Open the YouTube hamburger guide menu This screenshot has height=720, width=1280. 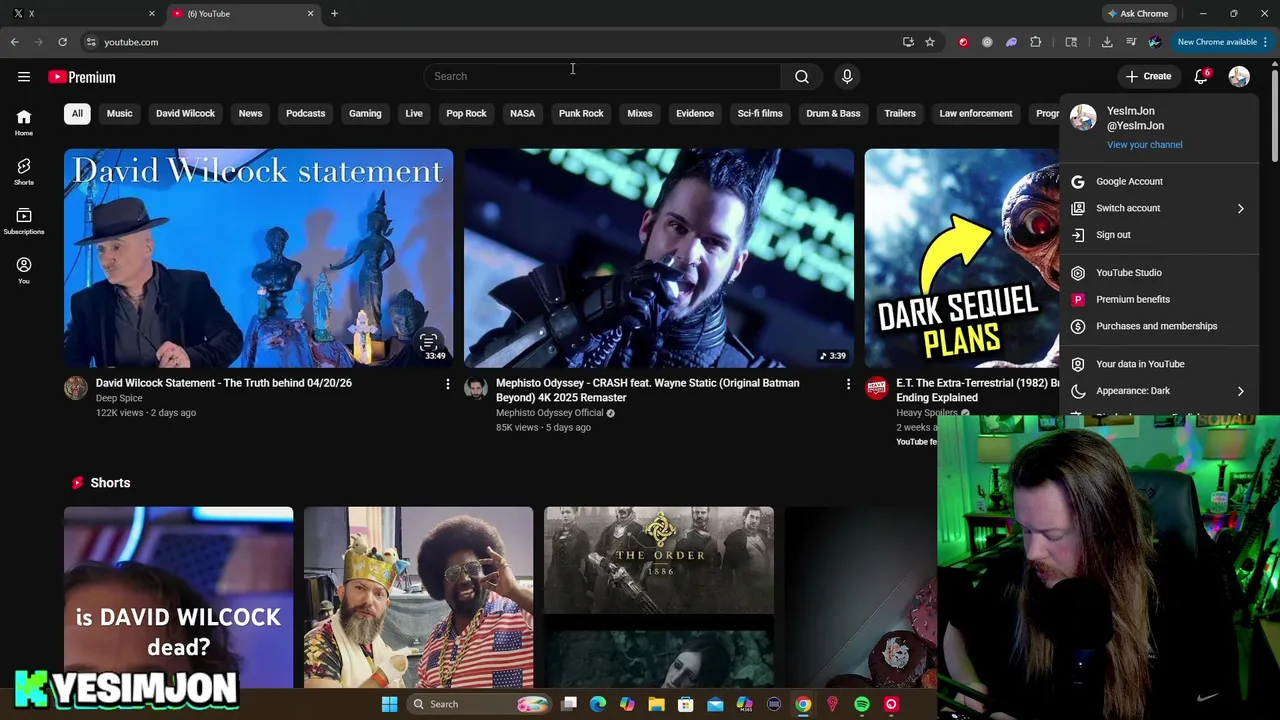pos(24,76)
